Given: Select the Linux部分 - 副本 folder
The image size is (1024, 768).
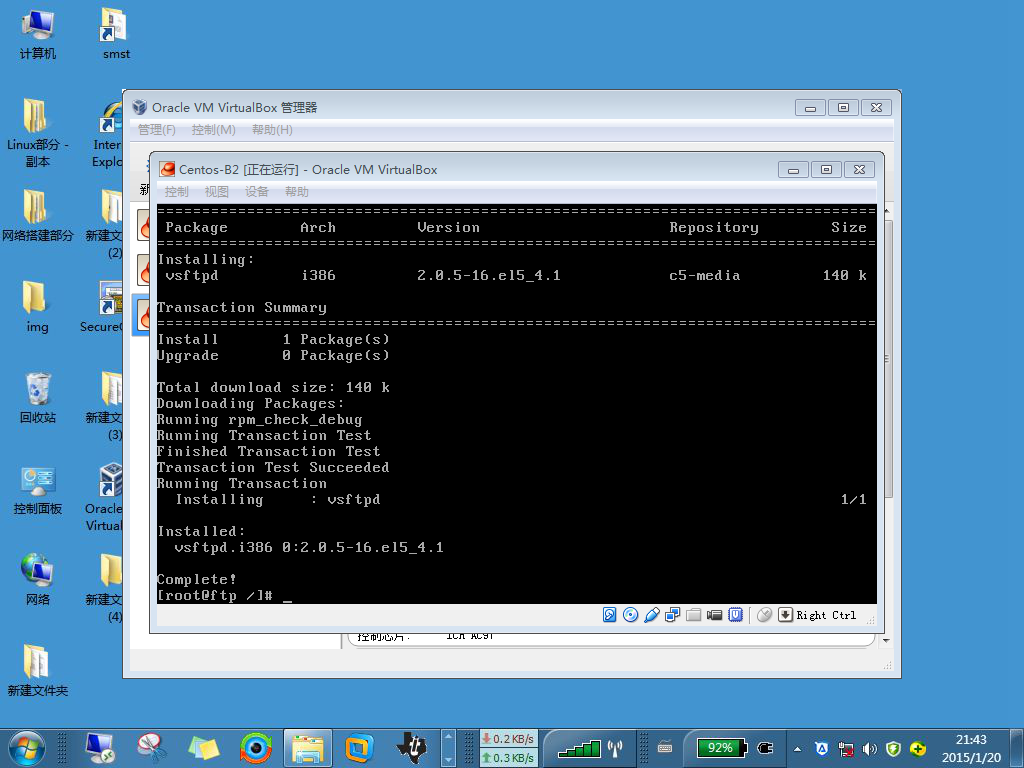Looking at the screenshot, I should click(x=37, y=133).
